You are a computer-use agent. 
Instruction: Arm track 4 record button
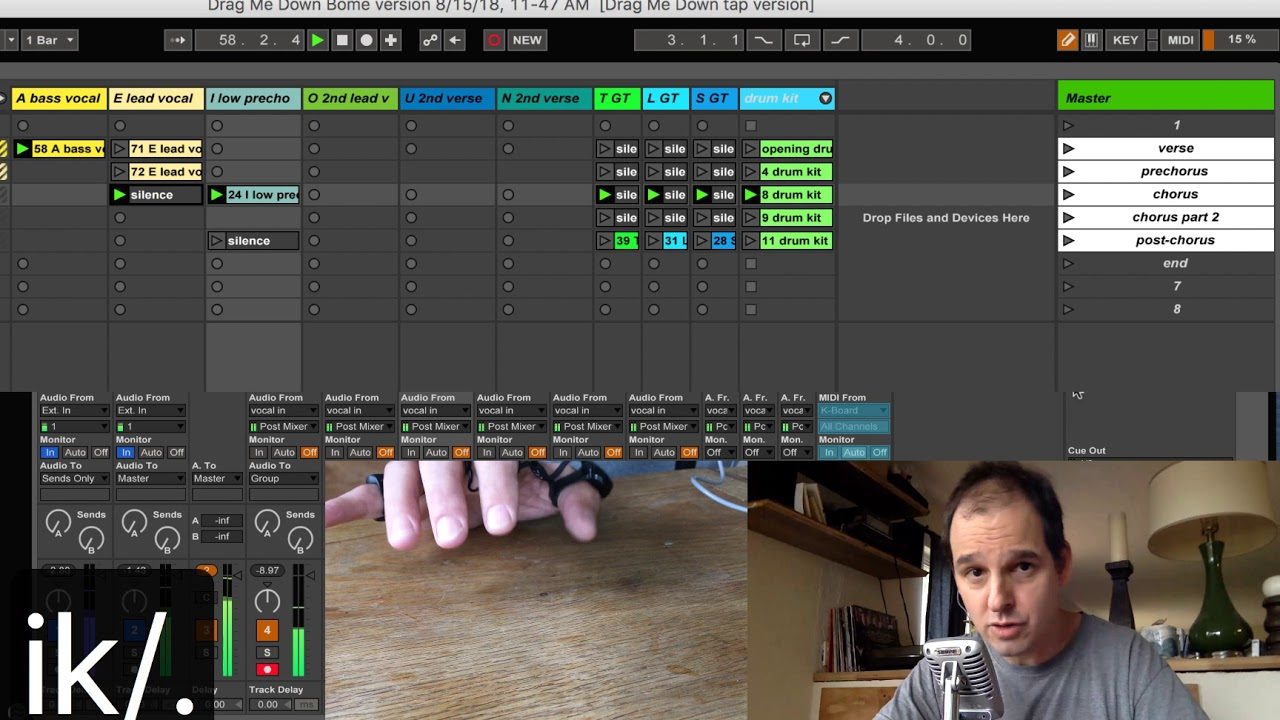267,670
